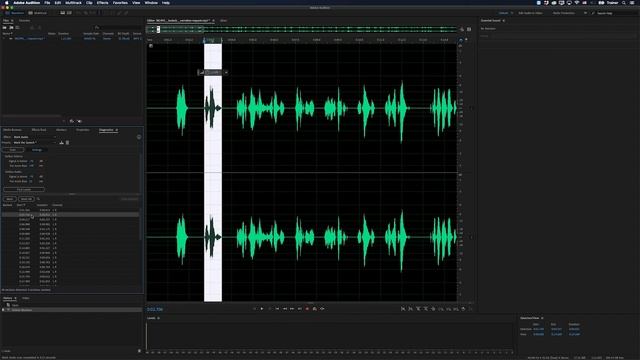Screen dimensions: 640x360
Task: Toggle the HUD pin icon
Action: 226,72
